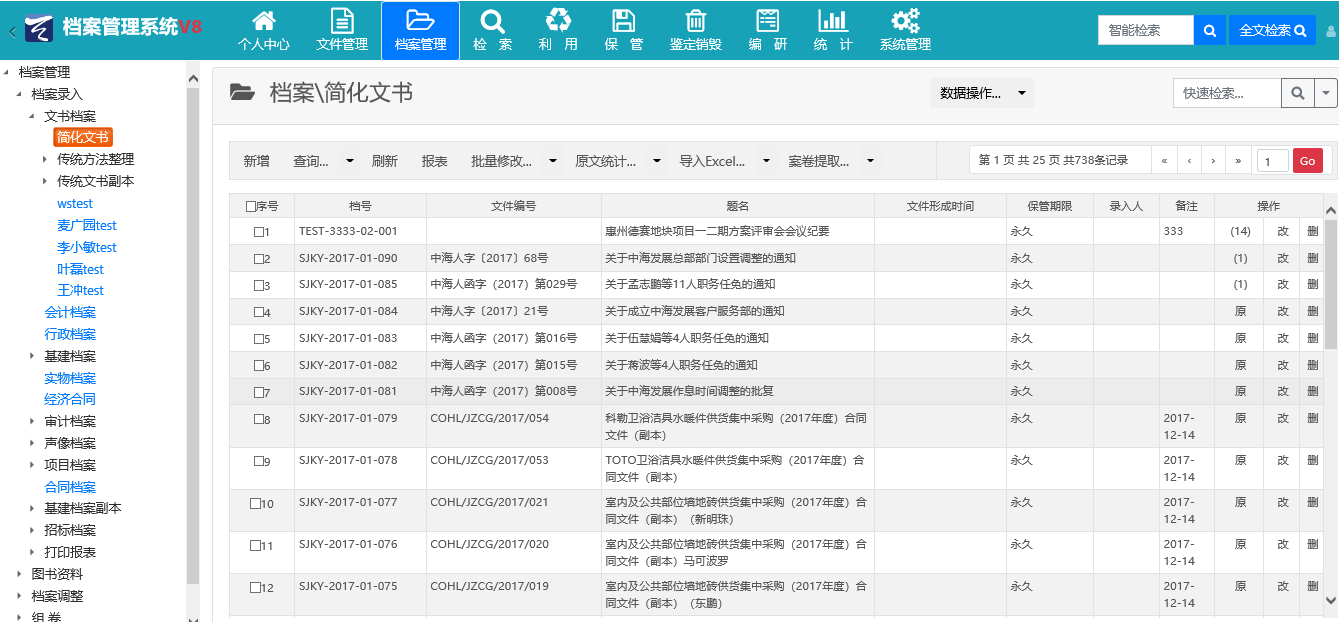Check the select-all checkbox in 序号 header
The width and height of the screenshot is (1339, 622).
point(250,206)
